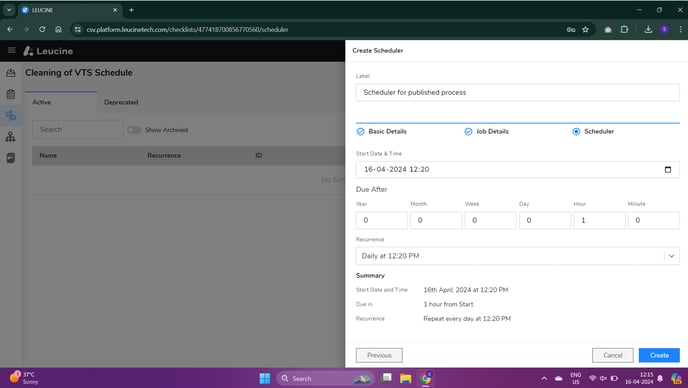Open File Explorer from the taskbar
The image size is (688, 388).
coord(406,378)
